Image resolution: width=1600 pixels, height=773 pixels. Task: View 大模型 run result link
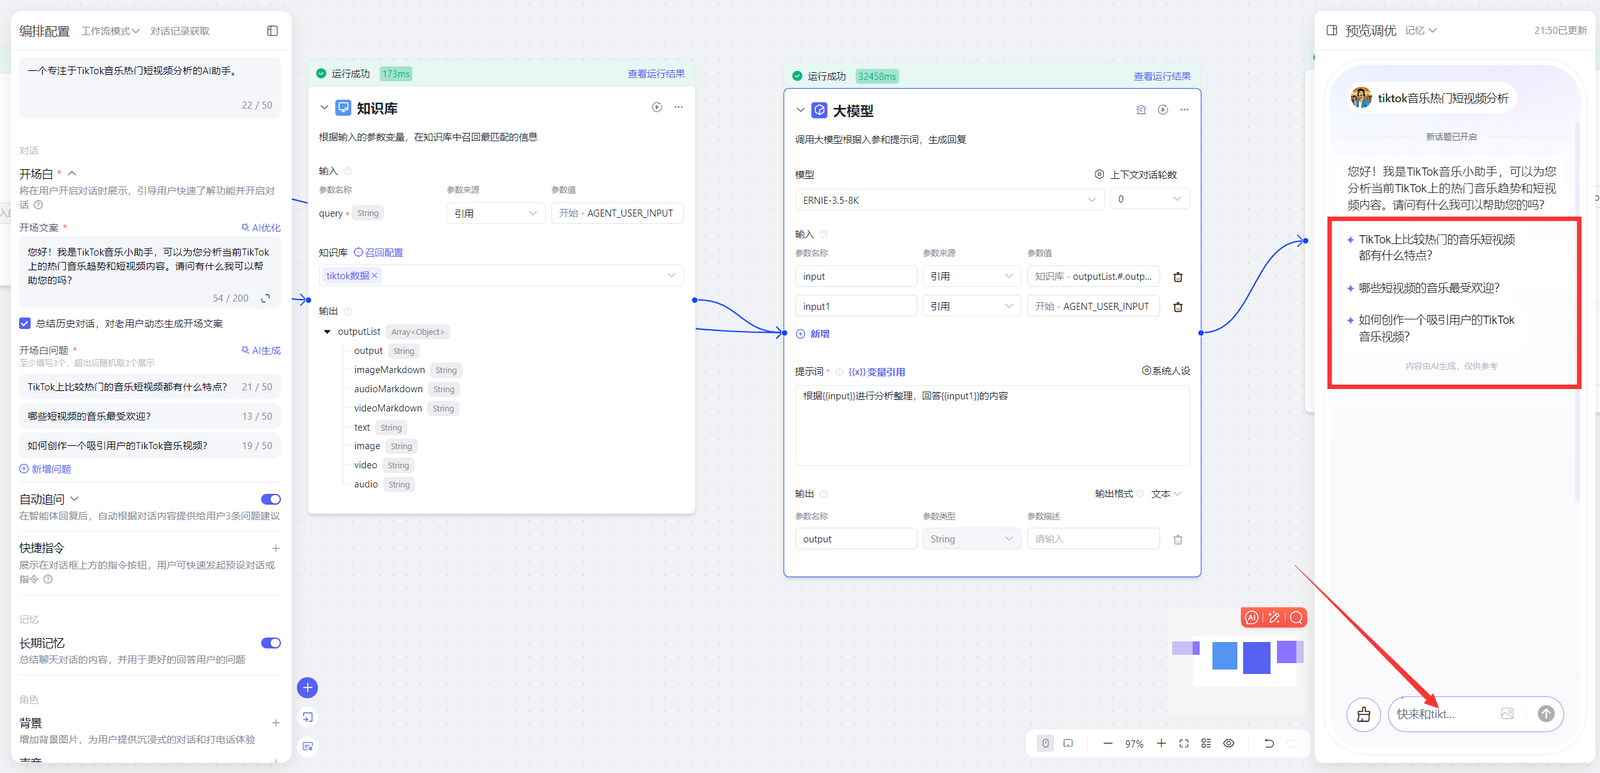(1162, 76)
